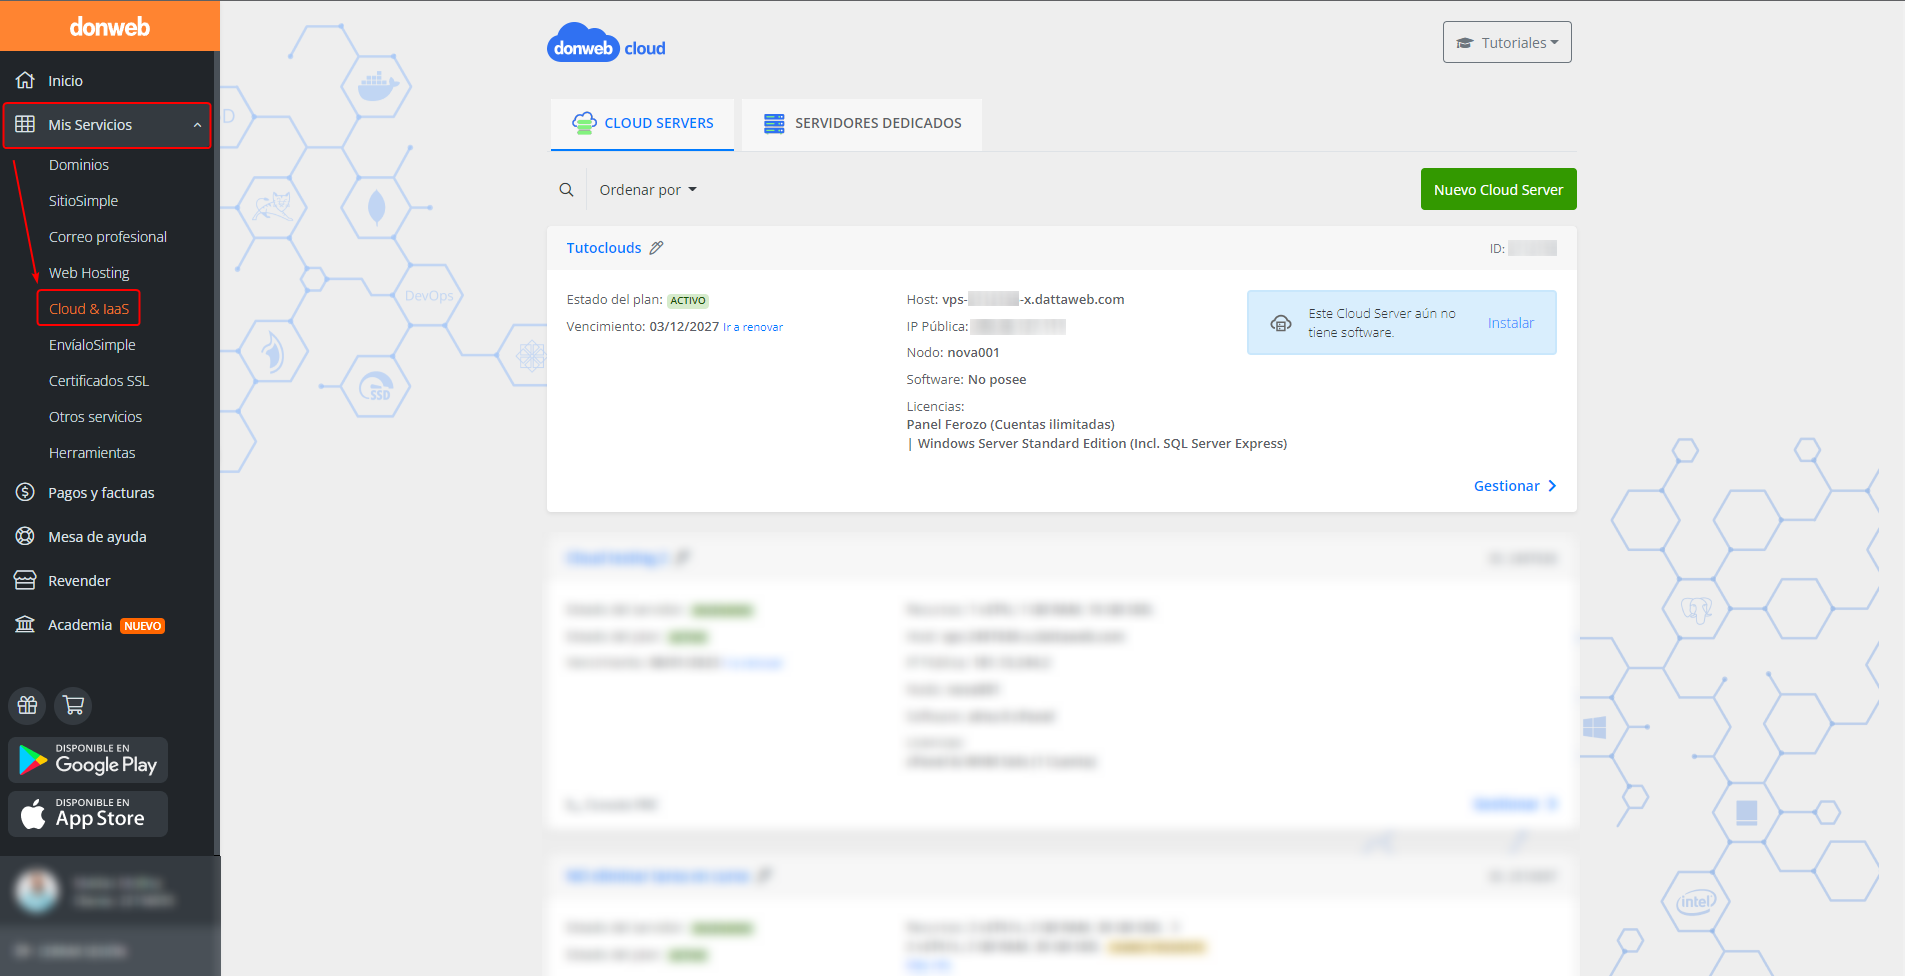Screen dimensions: 1905x976
Task: Go to Correo profesional
Action: tap(108, 237)
